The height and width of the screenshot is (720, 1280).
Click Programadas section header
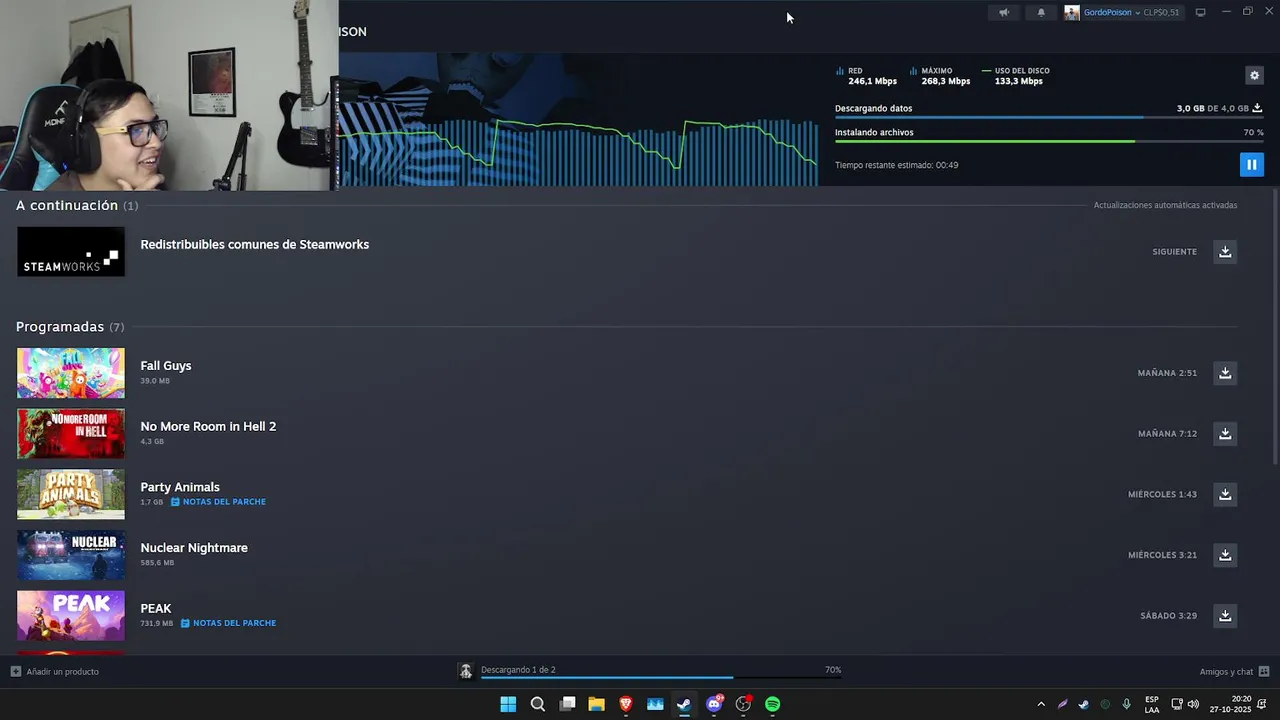[70, 327]
